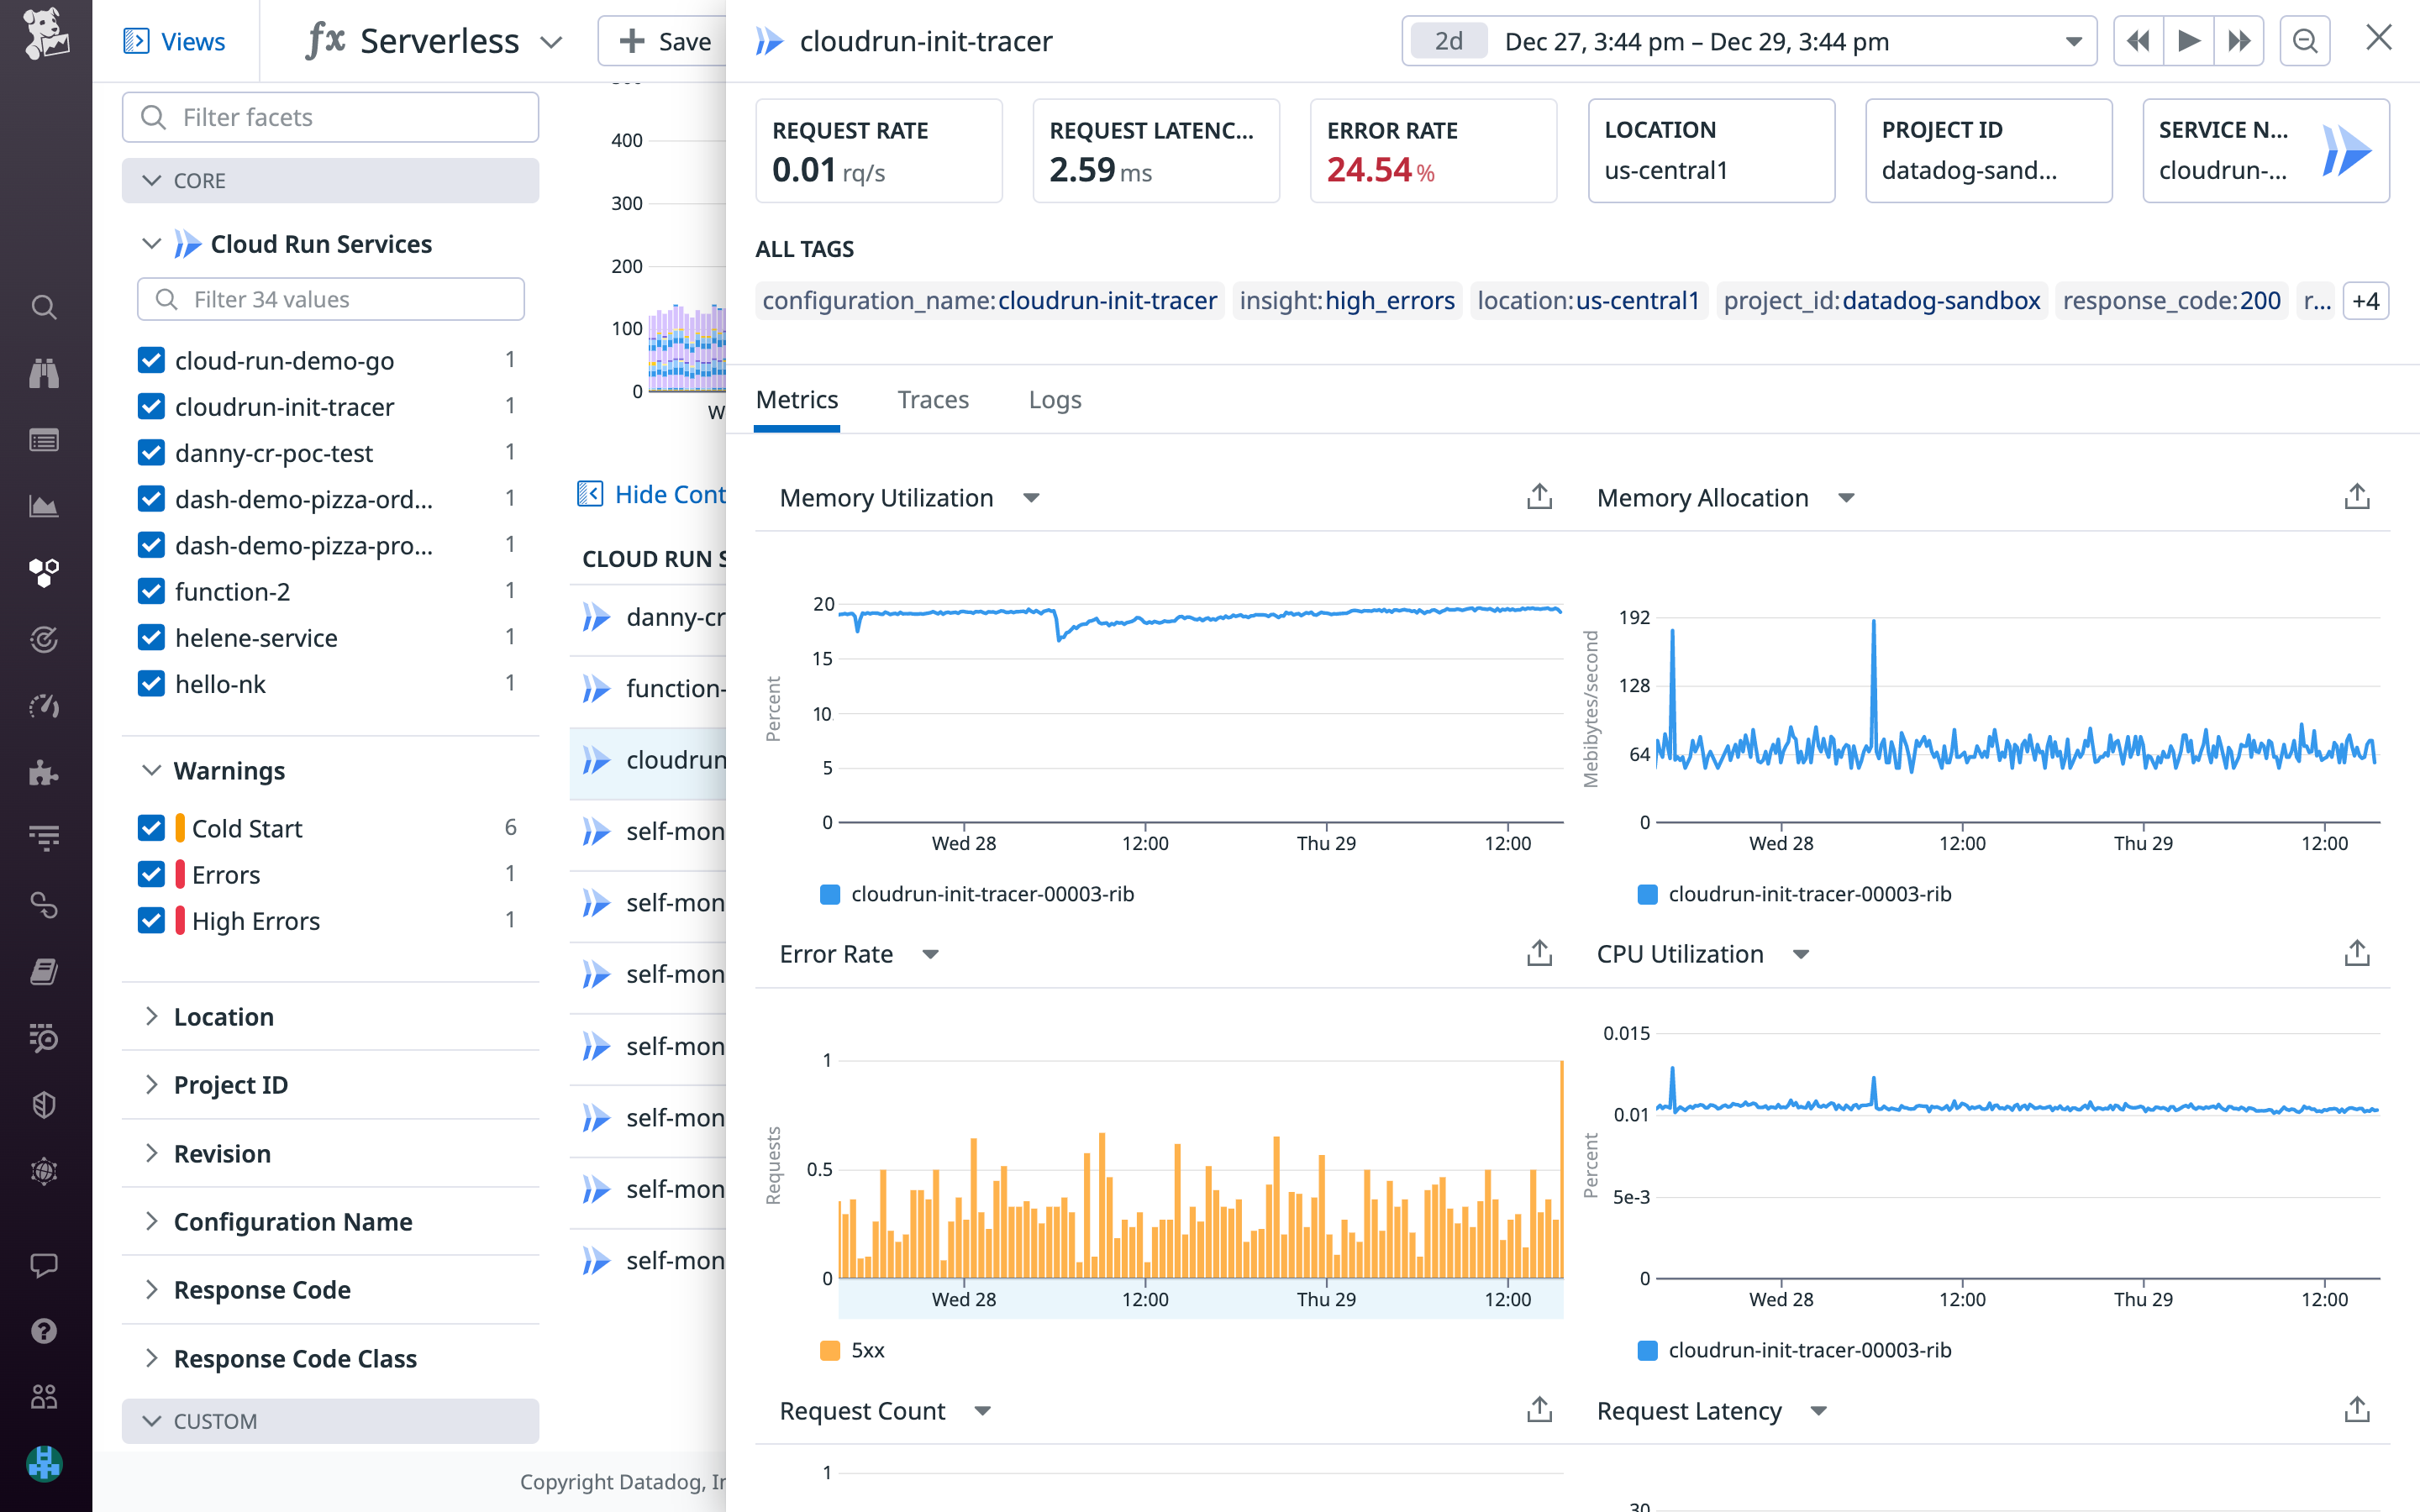Disable the Cold Start warning filter
This screenshot has height=1512, width=2420.
(151, 827)
